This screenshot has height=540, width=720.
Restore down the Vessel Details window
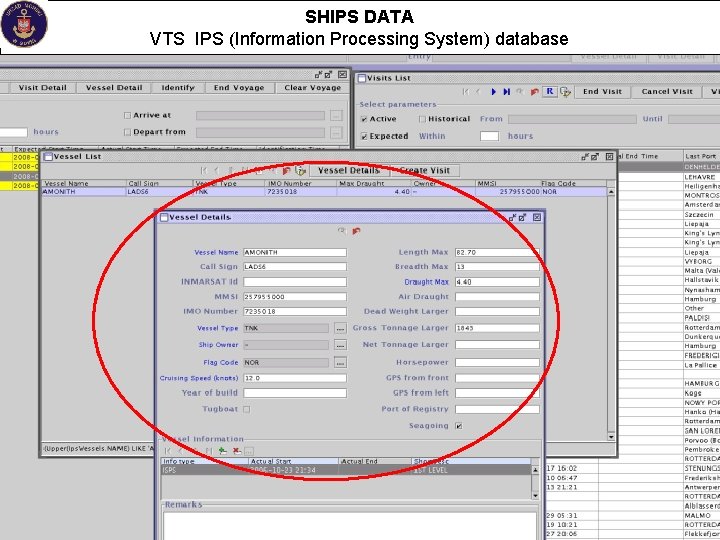click(512, 218)
